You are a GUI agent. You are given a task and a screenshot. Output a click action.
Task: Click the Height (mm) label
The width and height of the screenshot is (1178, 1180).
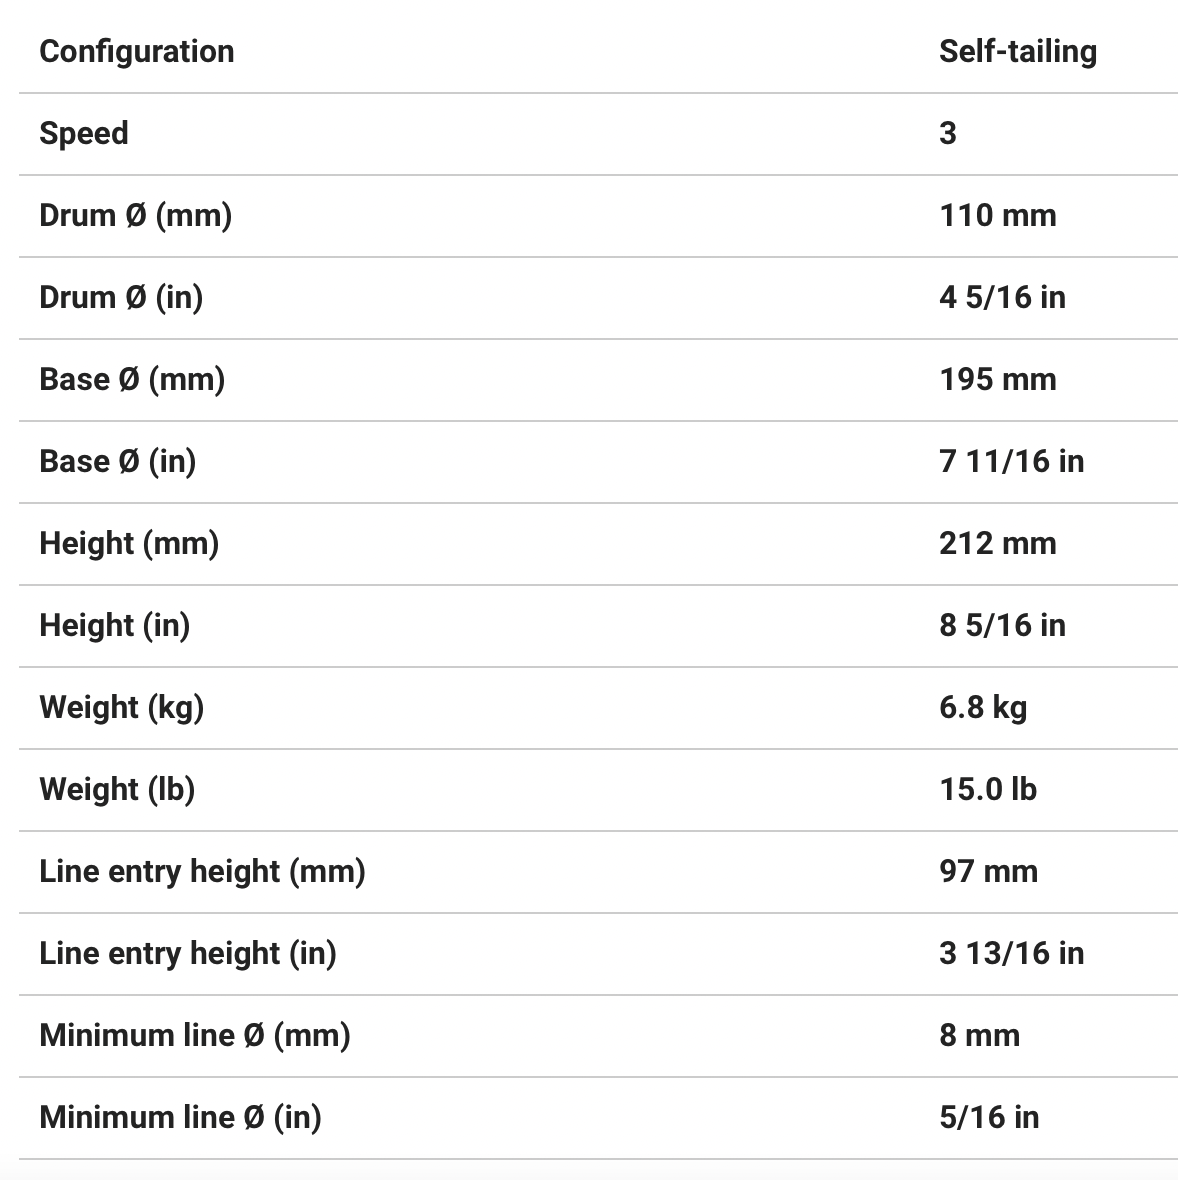[129, 544]
